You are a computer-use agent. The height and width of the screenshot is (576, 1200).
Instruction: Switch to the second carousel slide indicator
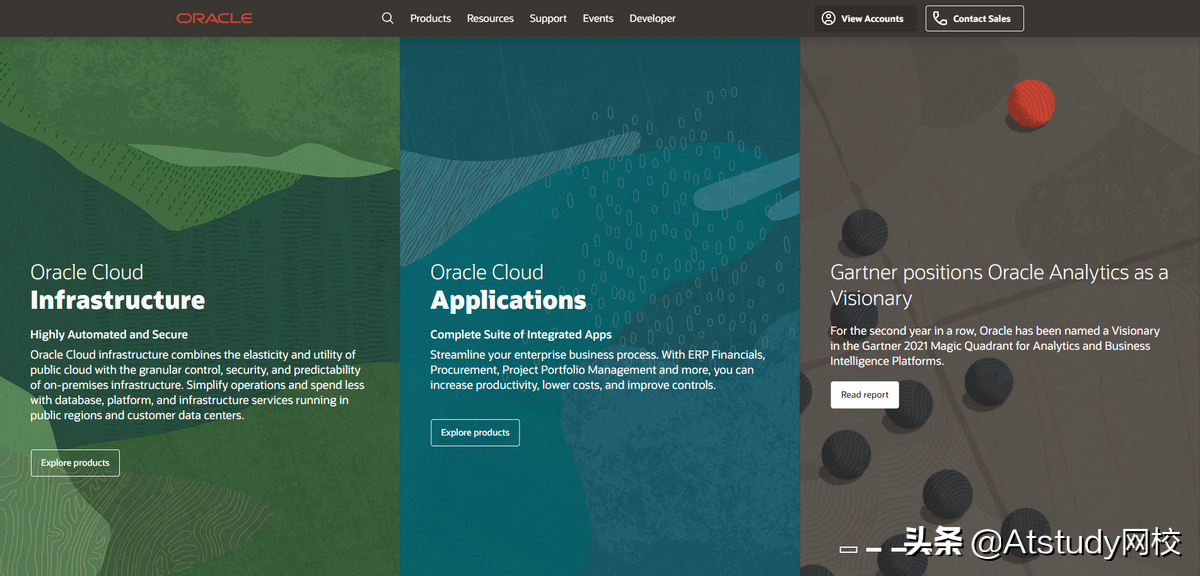coord(873,549)
